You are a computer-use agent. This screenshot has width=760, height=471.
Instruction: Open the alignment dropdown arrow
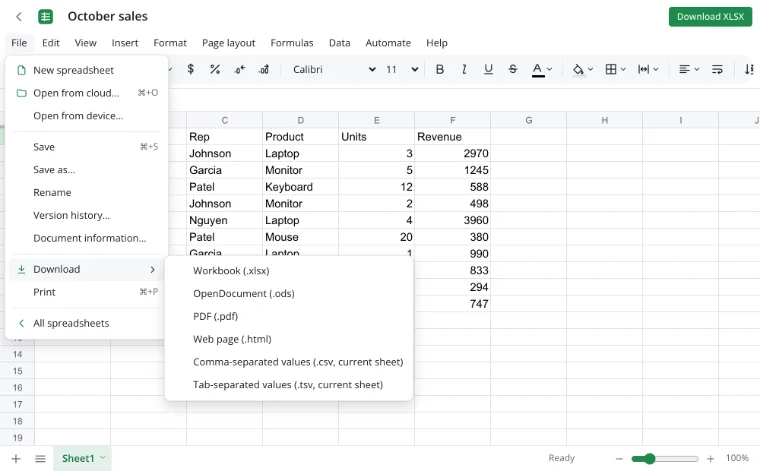tap(697, 69)
